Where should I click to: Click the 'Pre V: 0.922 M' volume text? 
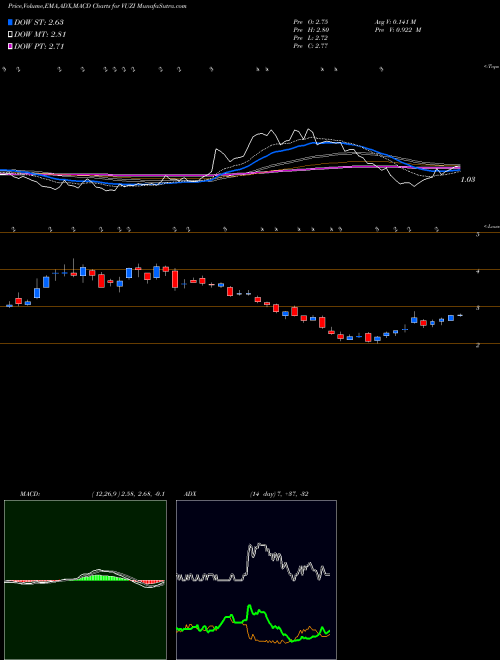[x=397, y=30]
